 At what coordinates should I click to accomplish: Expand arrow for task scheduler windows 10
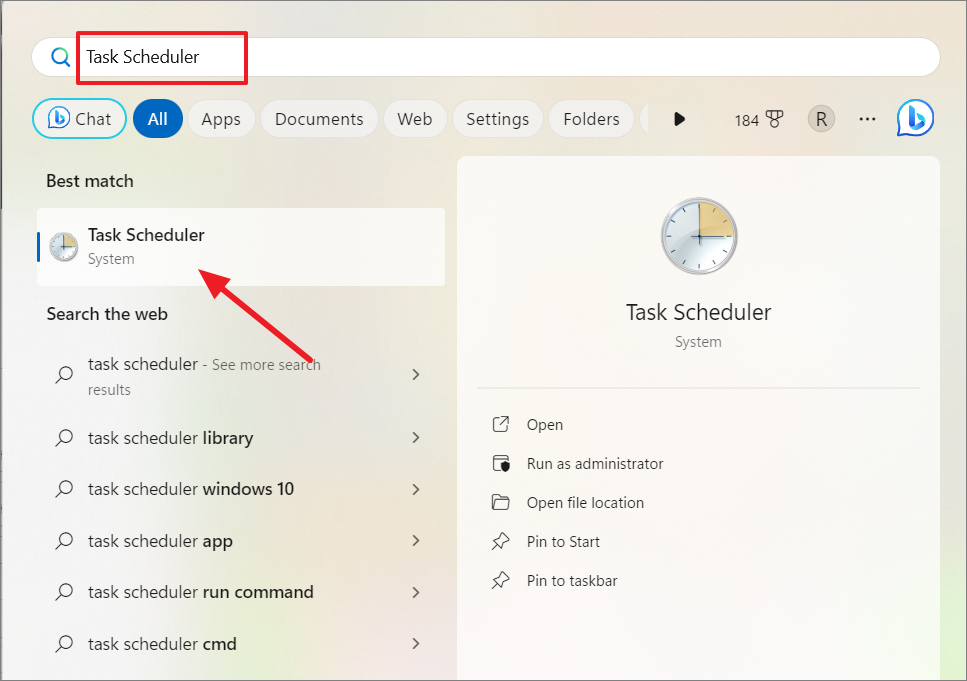click(416, 489)
